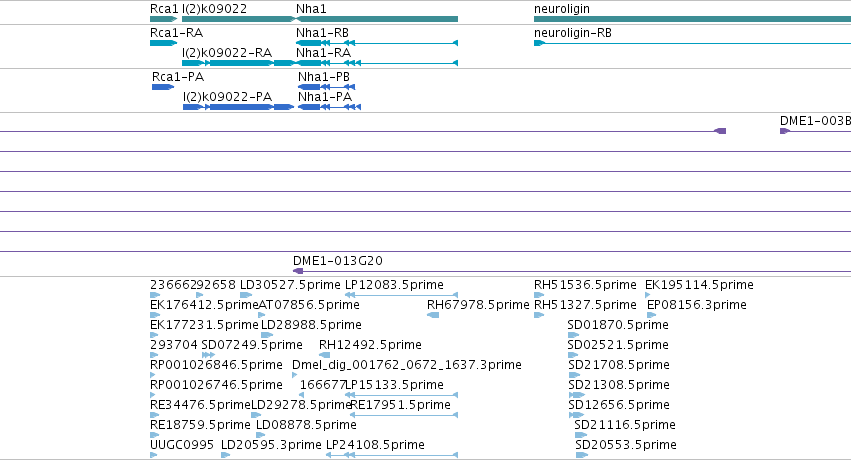Click the Nha1-RB transcript glyph
851x460 pixels.
[x=377, y=43]
